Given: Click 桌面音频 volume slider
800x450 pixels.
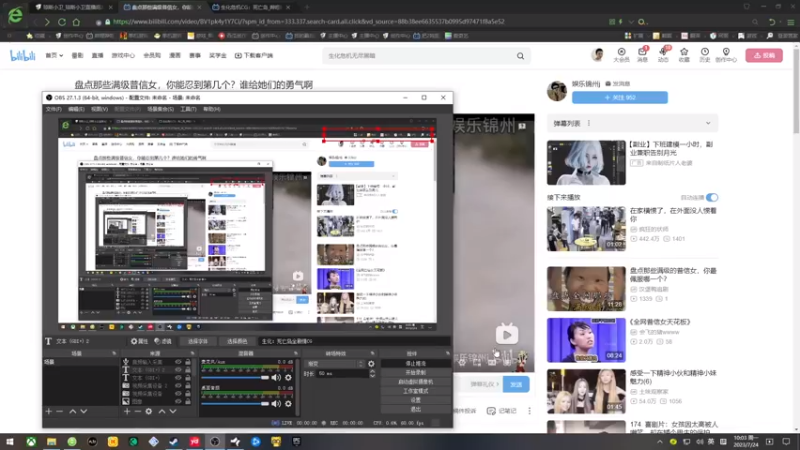Looking at the screenshot, I should pos(235,404).
